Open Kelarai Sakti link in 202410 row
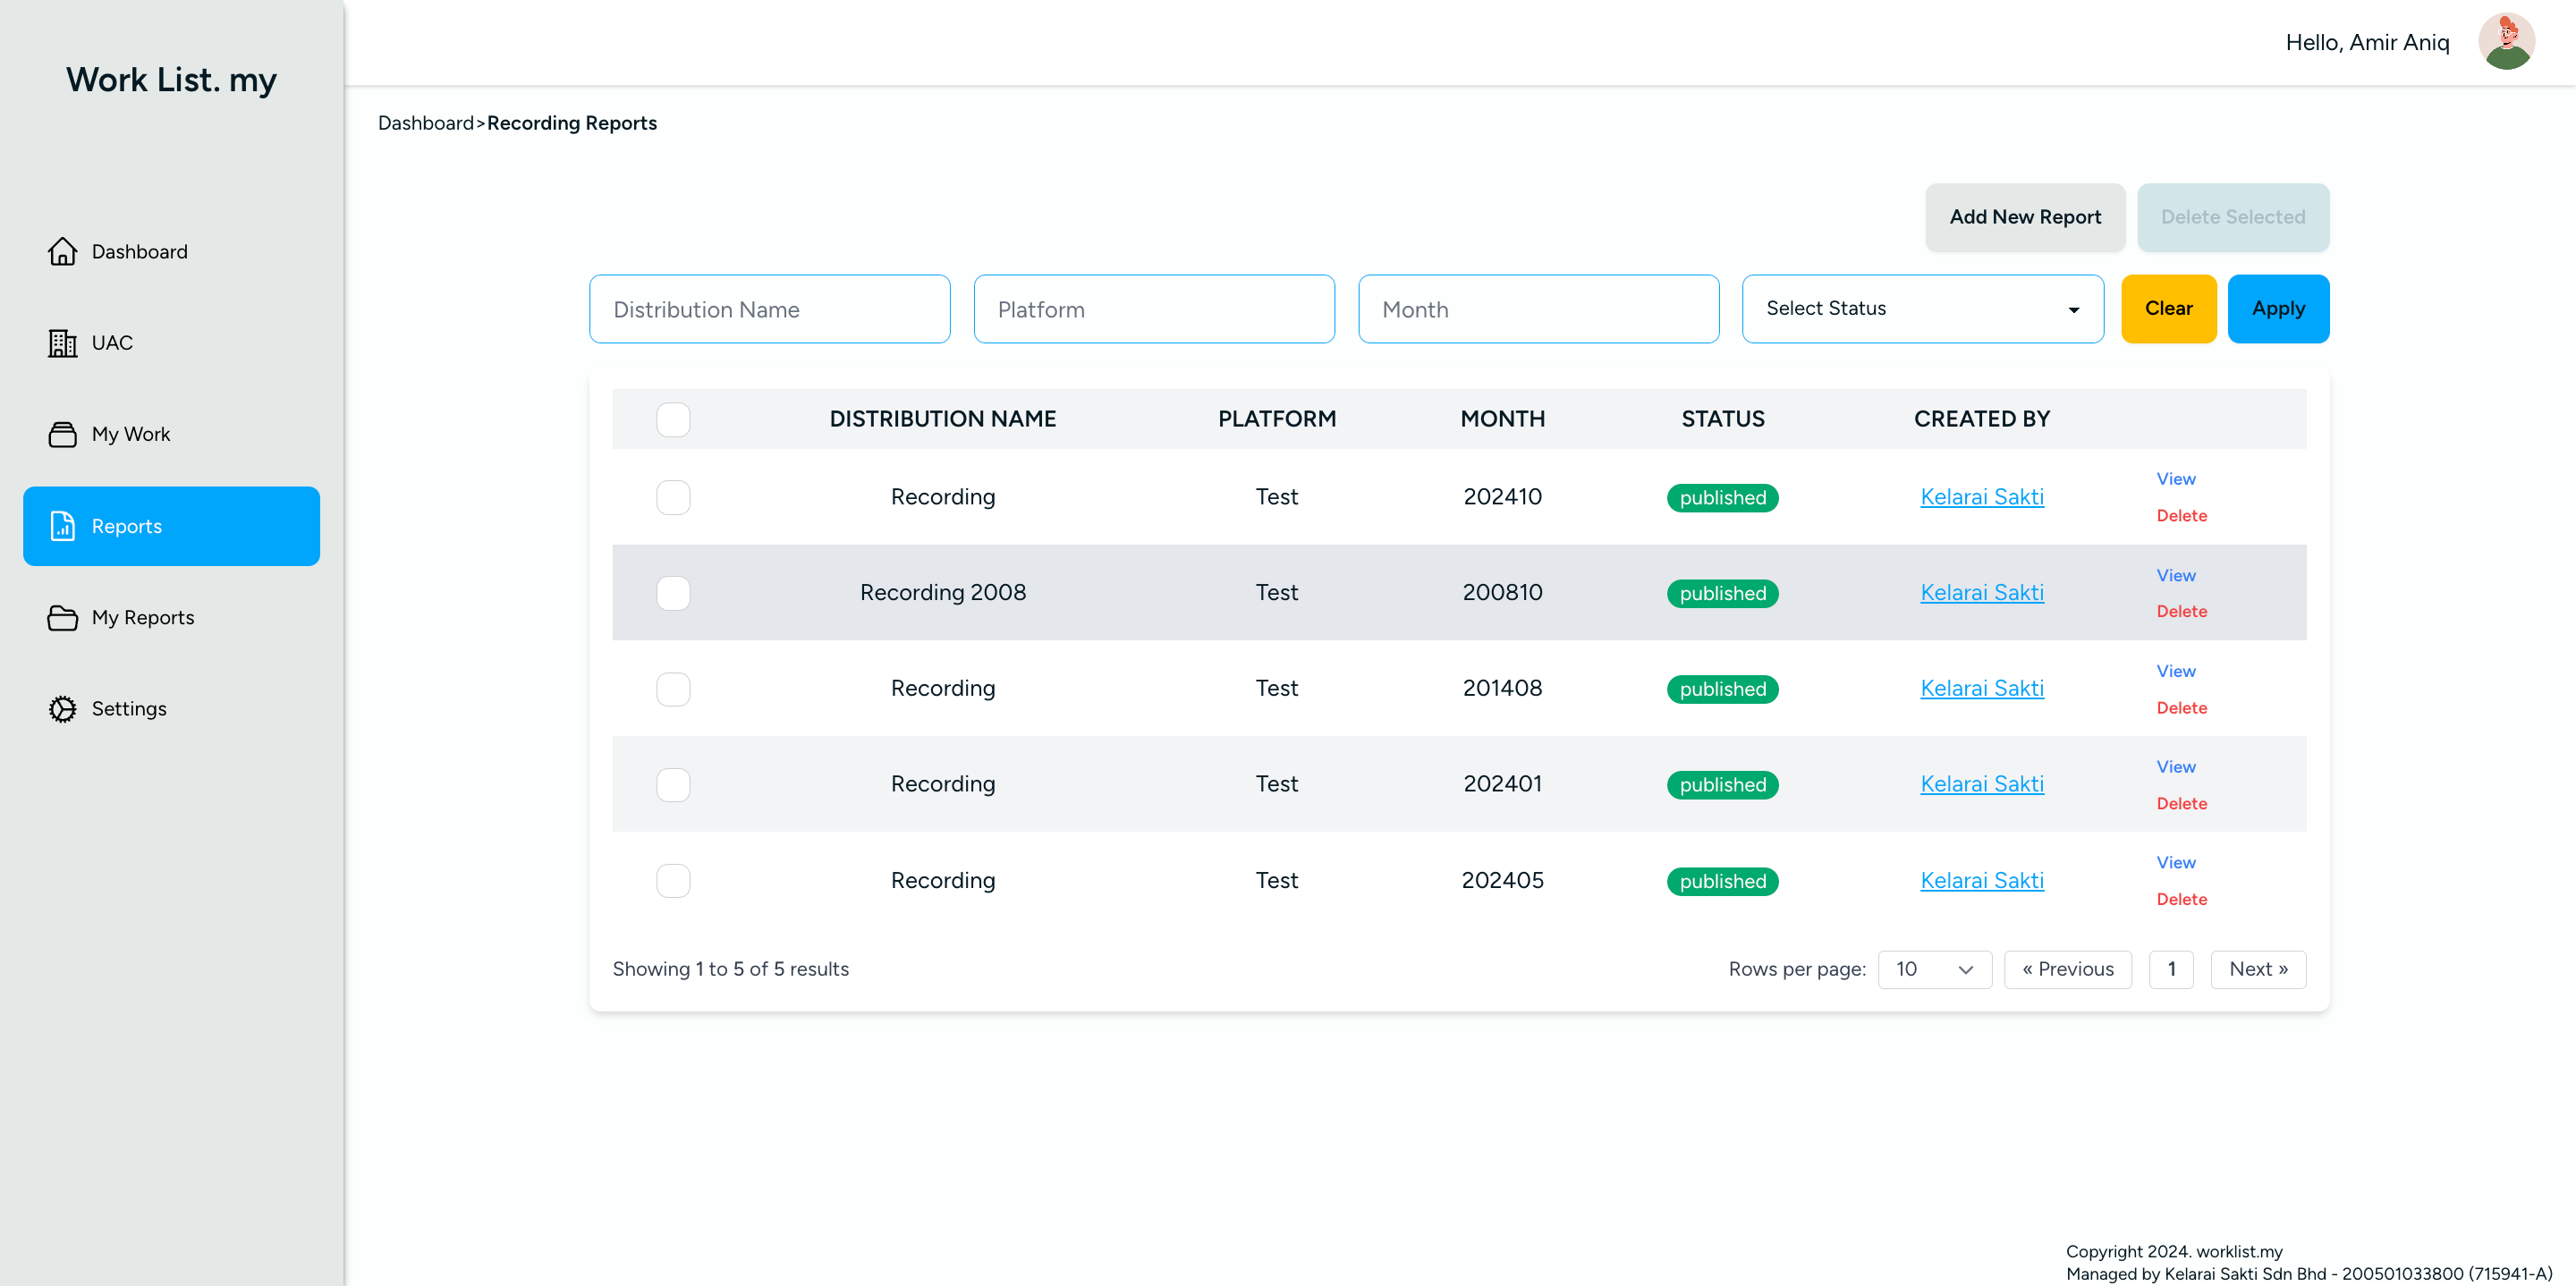2576x1286 pixels. [1981, 497]
